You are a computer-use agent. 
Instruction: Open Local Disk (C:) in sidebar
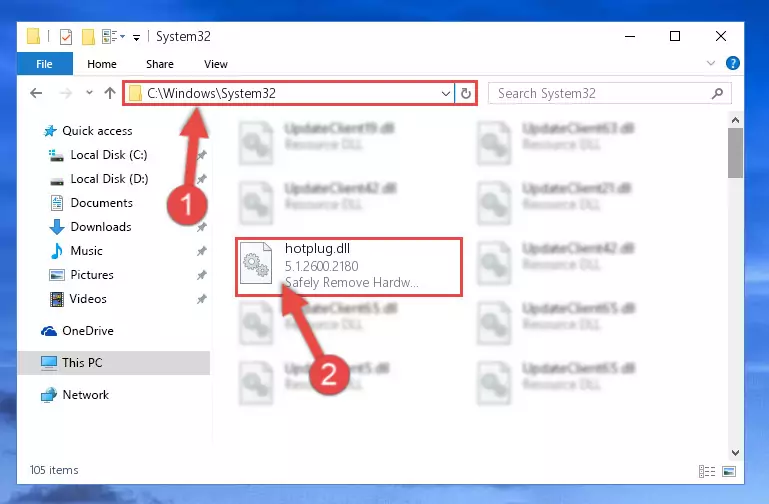(108, 155)
